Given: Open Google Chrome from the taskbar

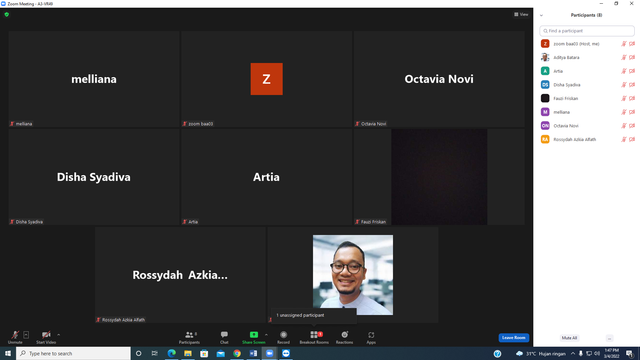Looking at the screenshot, I should 237,353.
